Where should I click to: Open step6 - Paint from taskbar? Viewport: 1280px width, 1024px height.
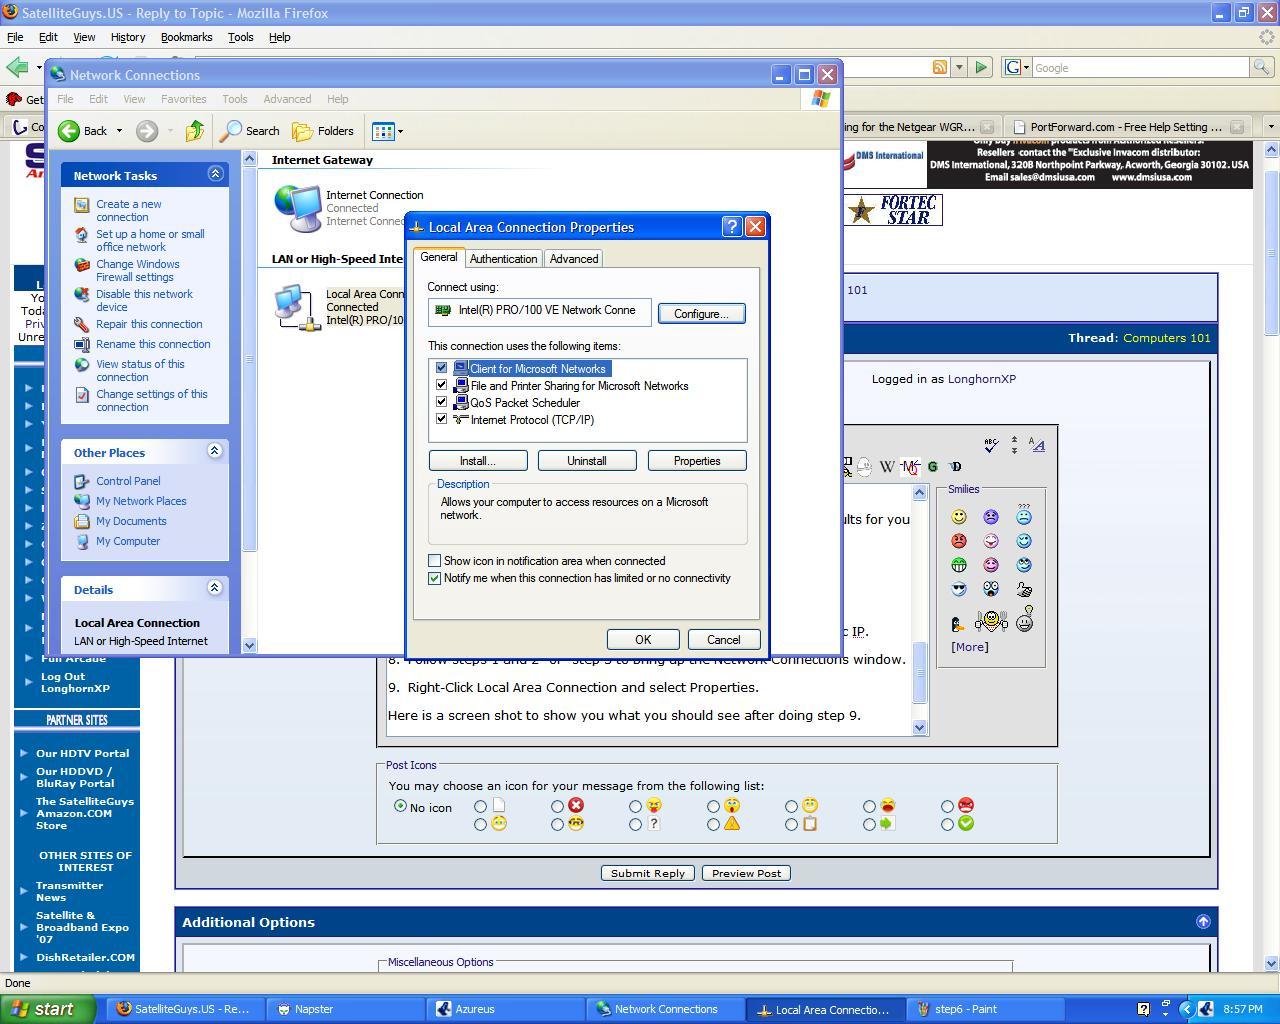(x=985, y=1009)
